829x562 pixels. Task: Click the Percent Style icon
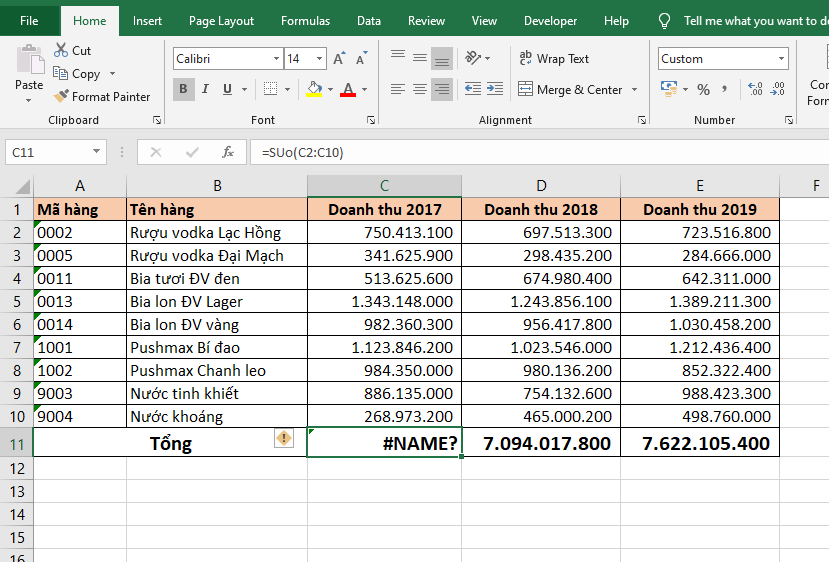click(703, 90)
